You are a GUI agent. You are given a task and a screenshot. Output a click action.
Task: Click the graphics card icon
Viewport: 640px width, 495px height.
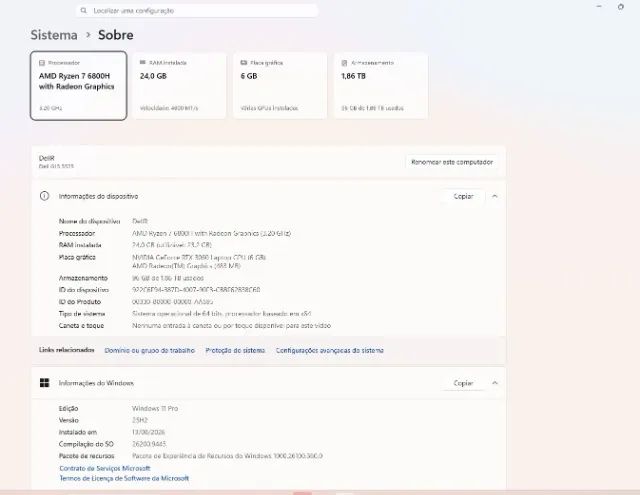(x=244, y=62)
